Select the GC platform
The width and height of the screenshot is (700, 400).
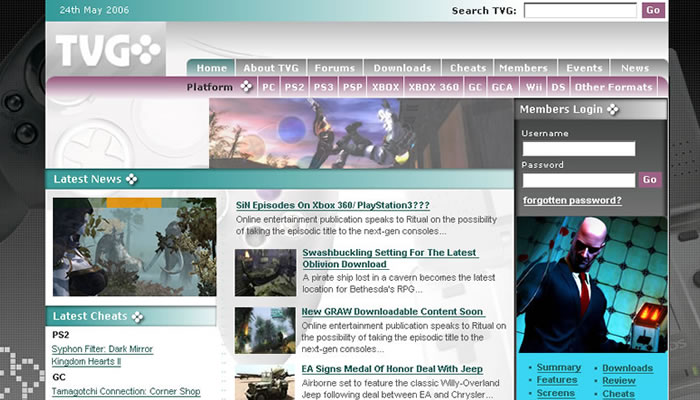(x=475, y=87)
